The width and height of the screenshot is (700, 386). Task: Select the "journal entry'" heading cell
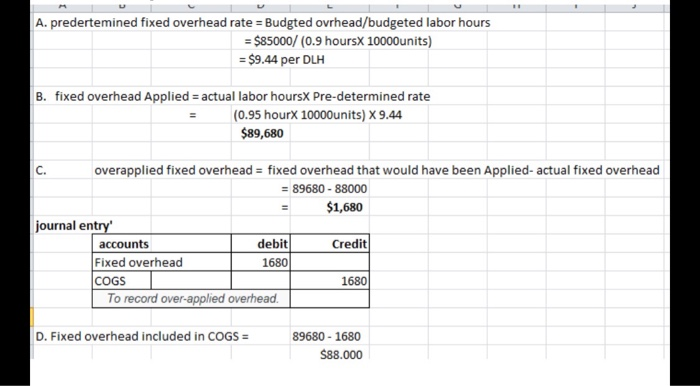(74, 225)
